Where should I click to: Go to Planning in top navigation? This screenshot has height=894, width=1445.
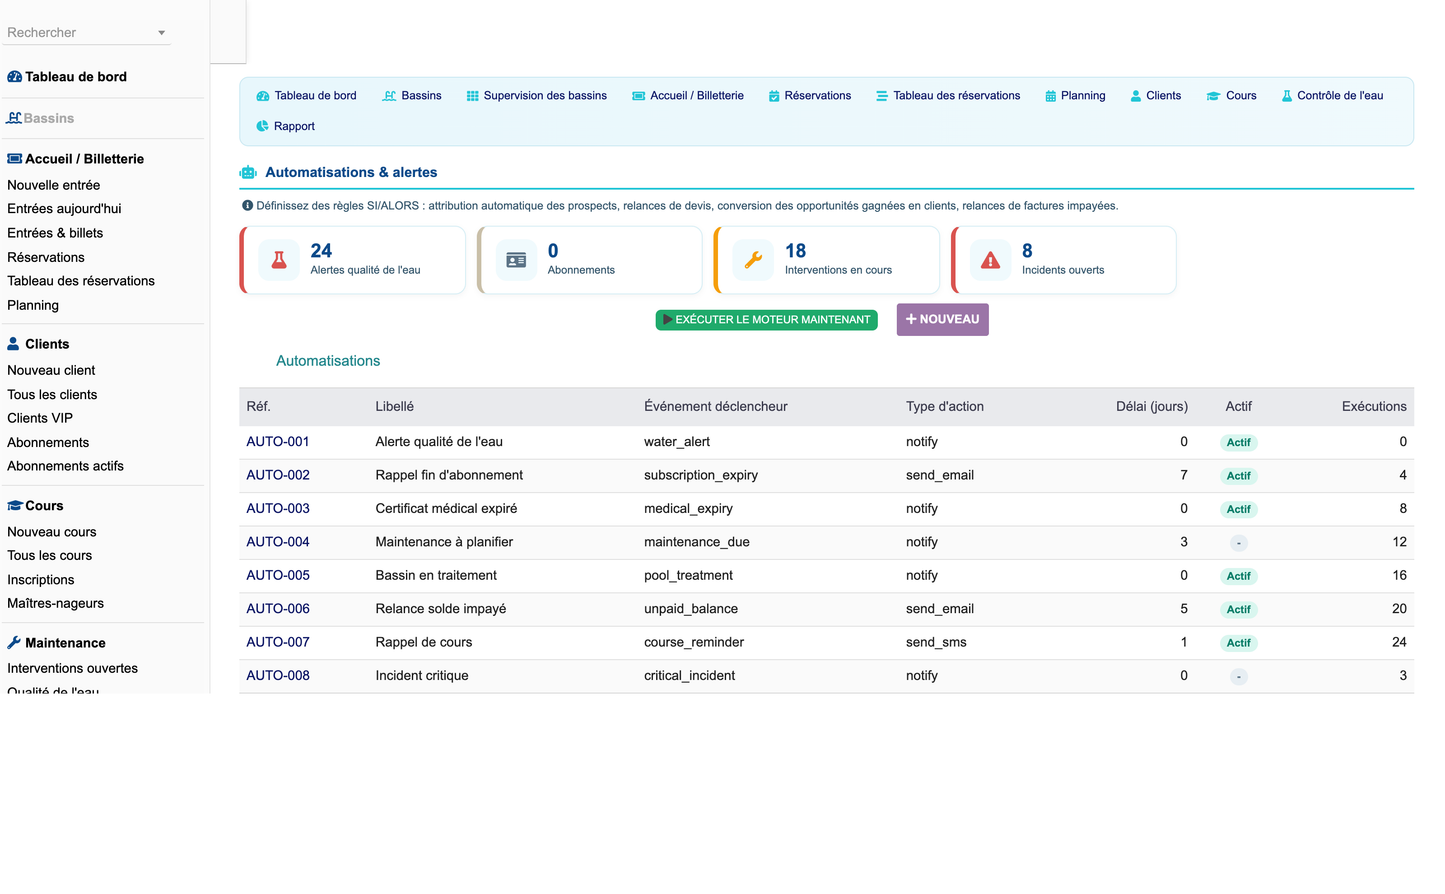(1075, 96)
